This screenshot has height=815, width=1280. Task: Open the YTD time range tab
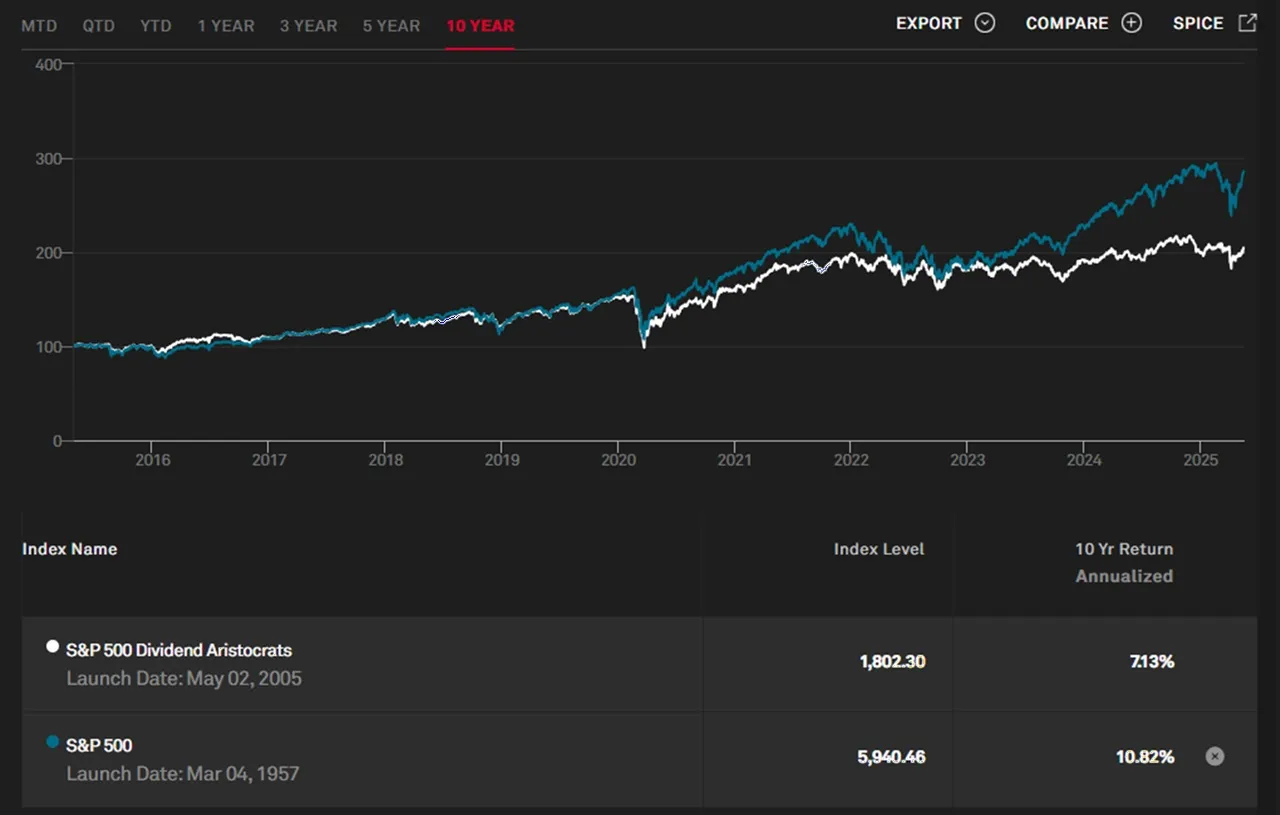click(x=155, y=26)
